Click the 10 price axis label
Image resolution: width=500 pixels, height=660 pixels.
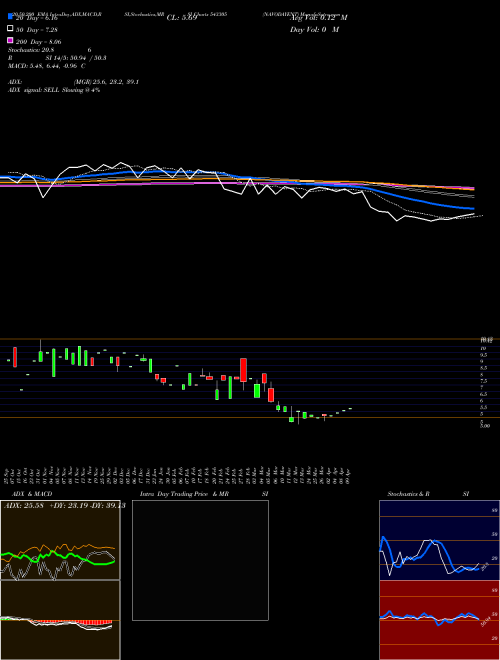(482, 349)
